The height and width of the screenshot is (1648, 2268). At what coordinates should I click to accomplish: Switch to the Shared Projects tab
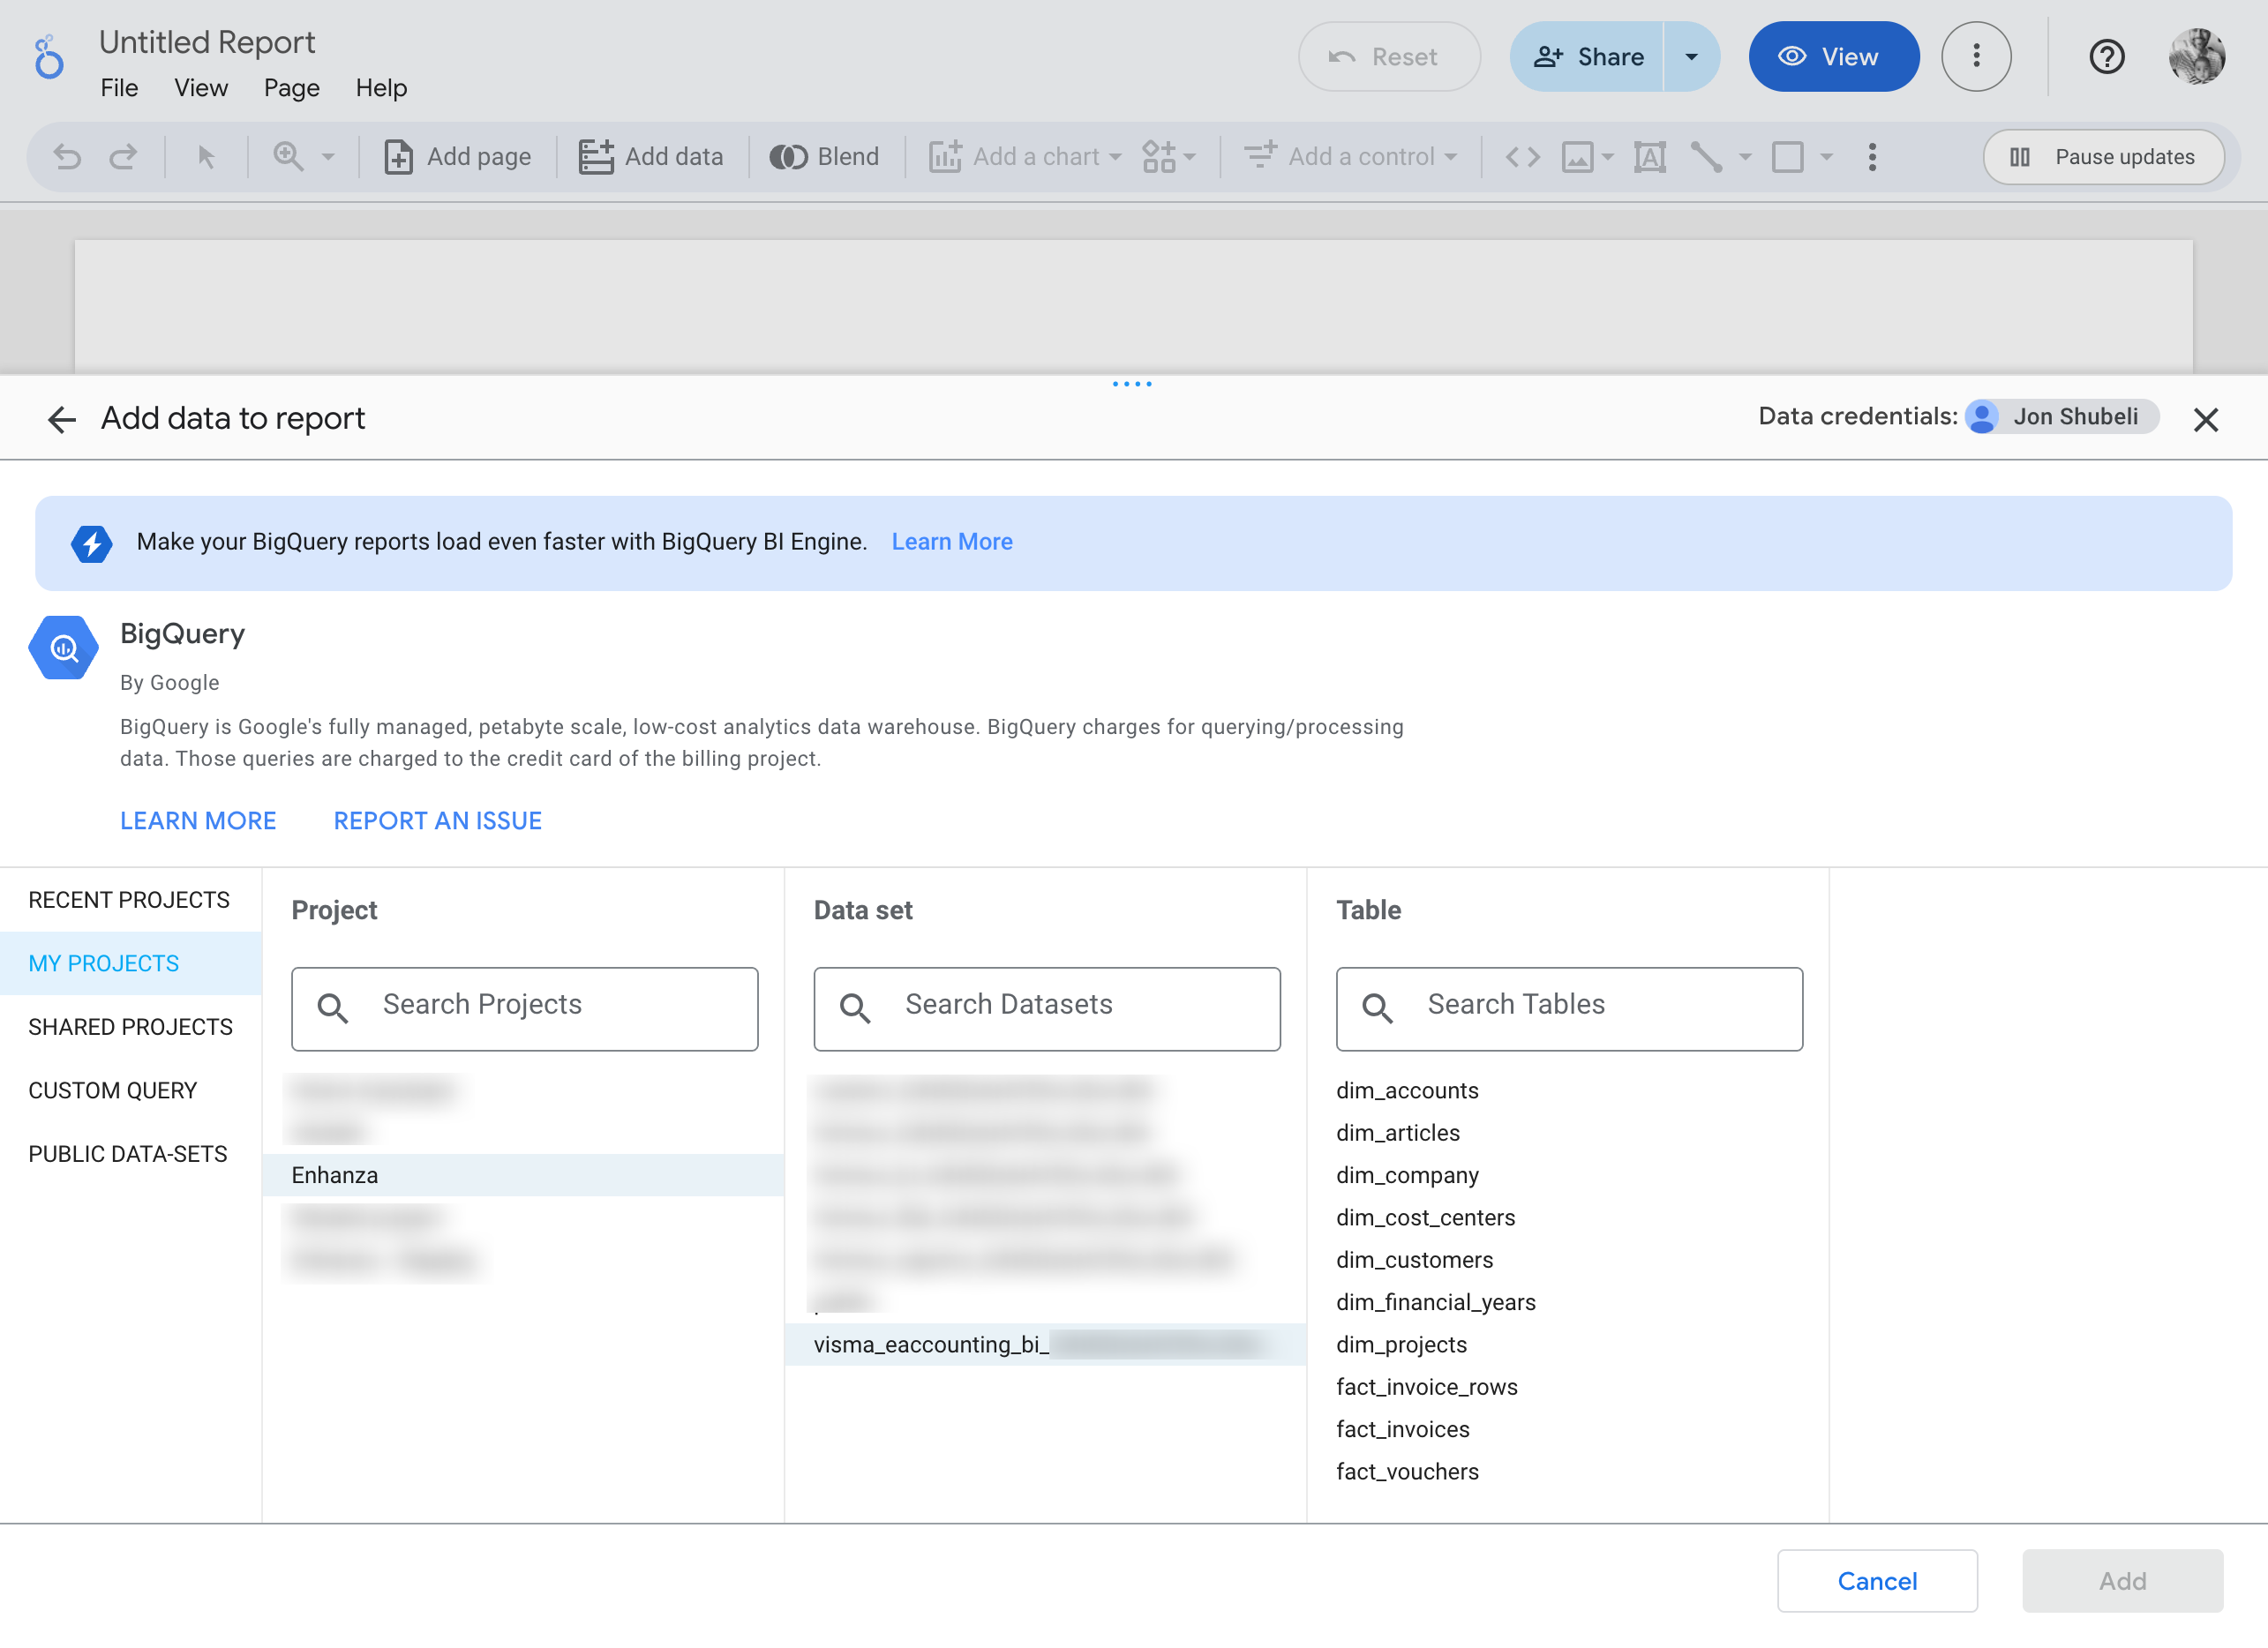tap(130, 1026)
